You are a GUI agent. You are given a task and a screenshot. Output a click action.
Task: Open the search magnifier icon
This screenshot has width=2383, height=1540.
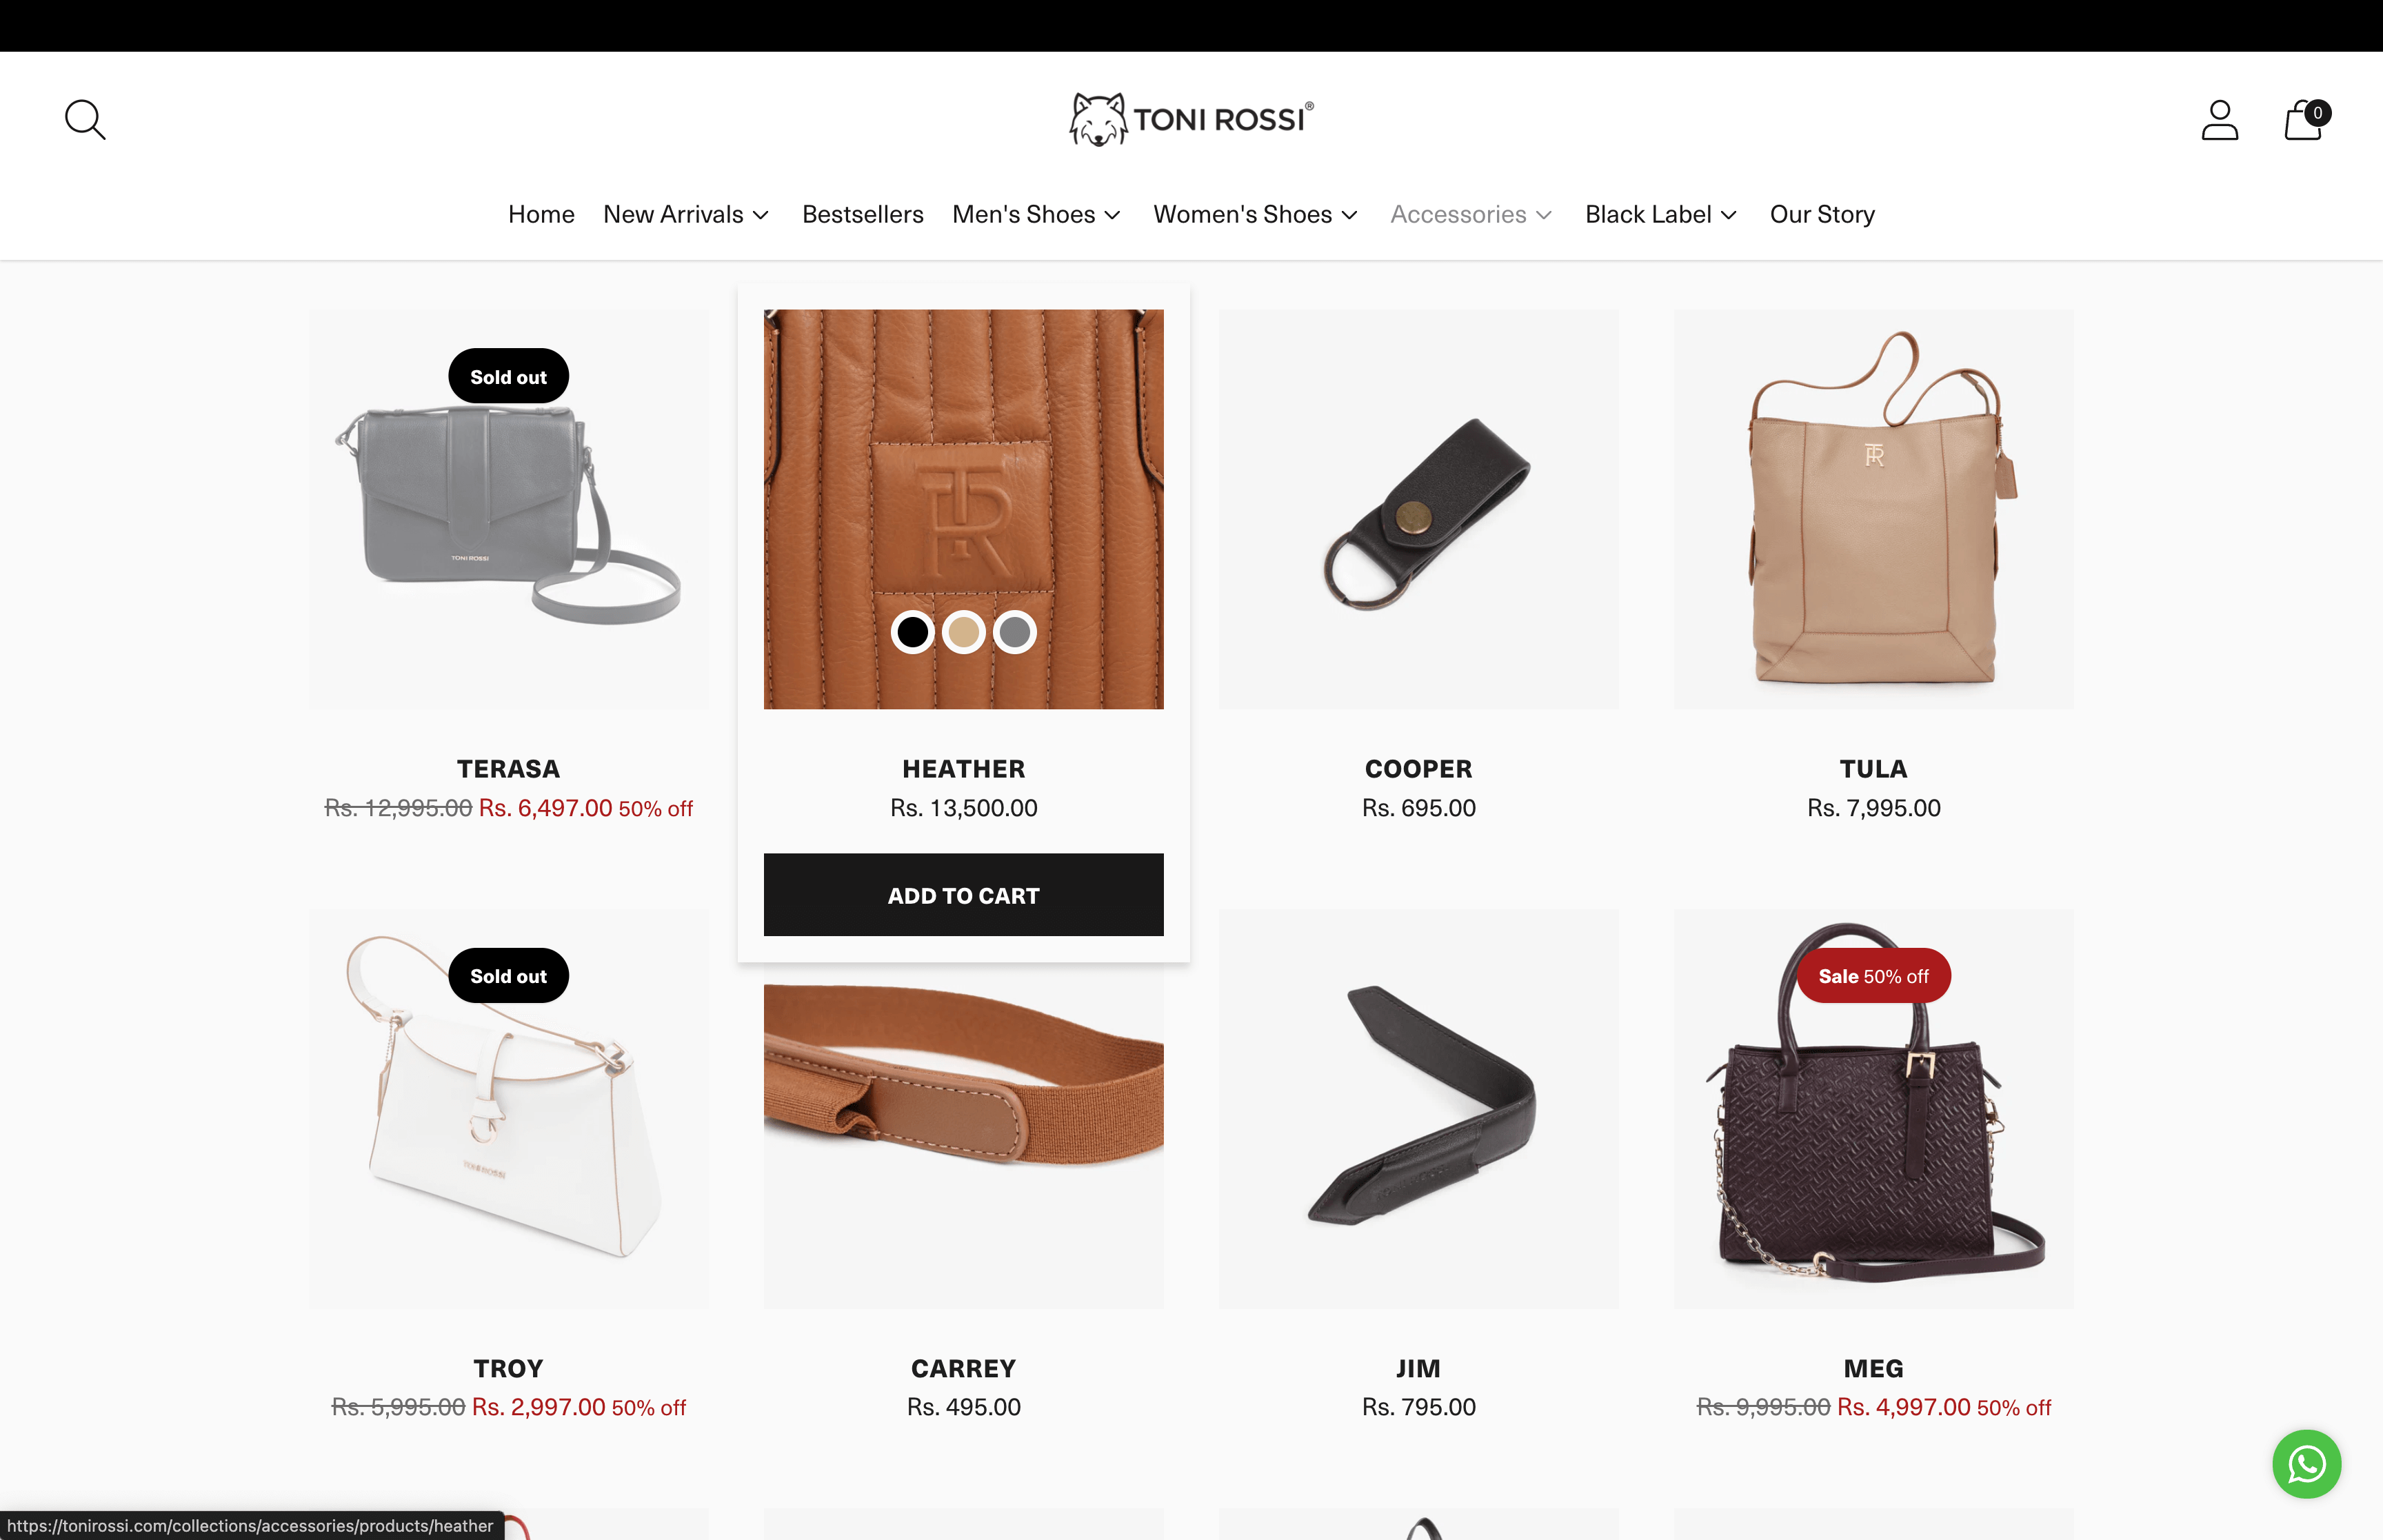point(85,120)
